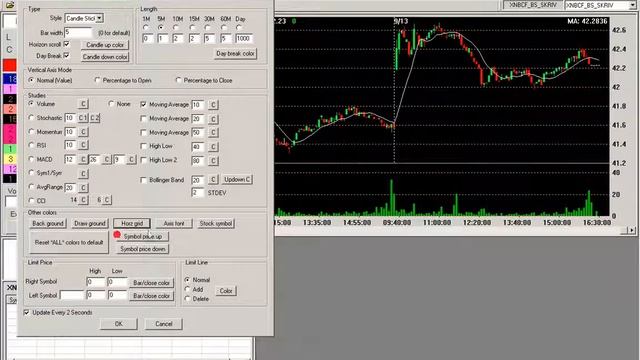Click the Limit Line Color button
Screen dimensions: 640x360
(226, 291)
